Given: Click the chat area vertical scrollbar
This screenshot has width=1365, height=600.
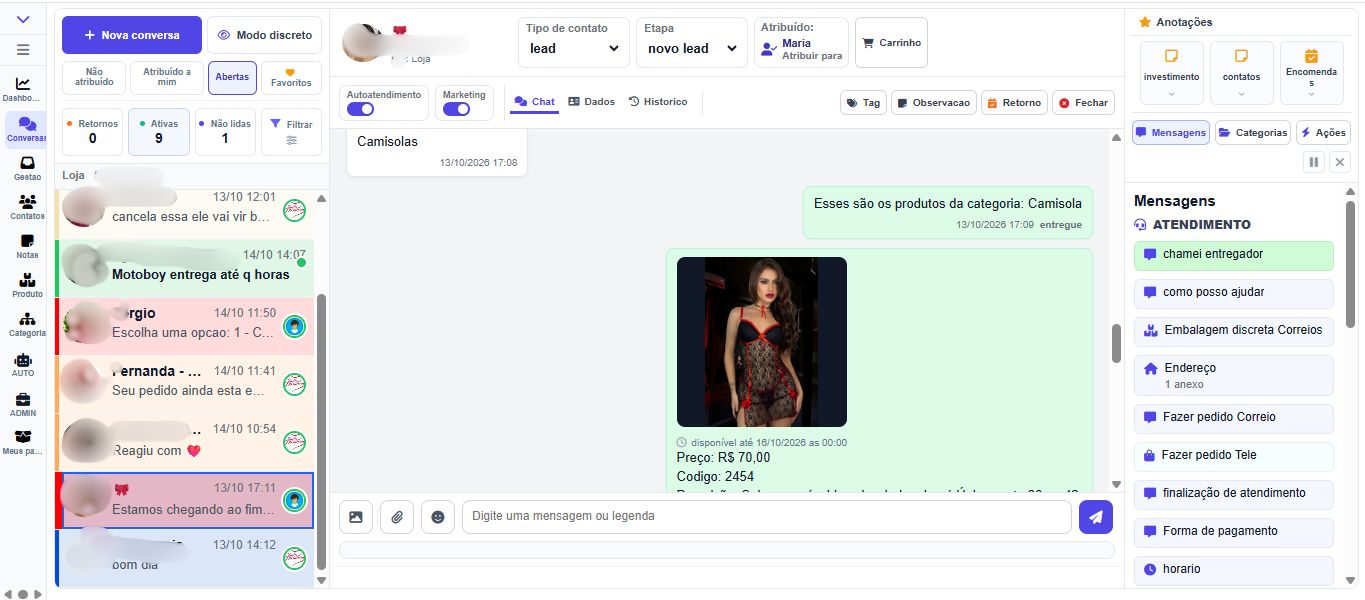Looking at the screenshot, I should tap(1116, 343).
